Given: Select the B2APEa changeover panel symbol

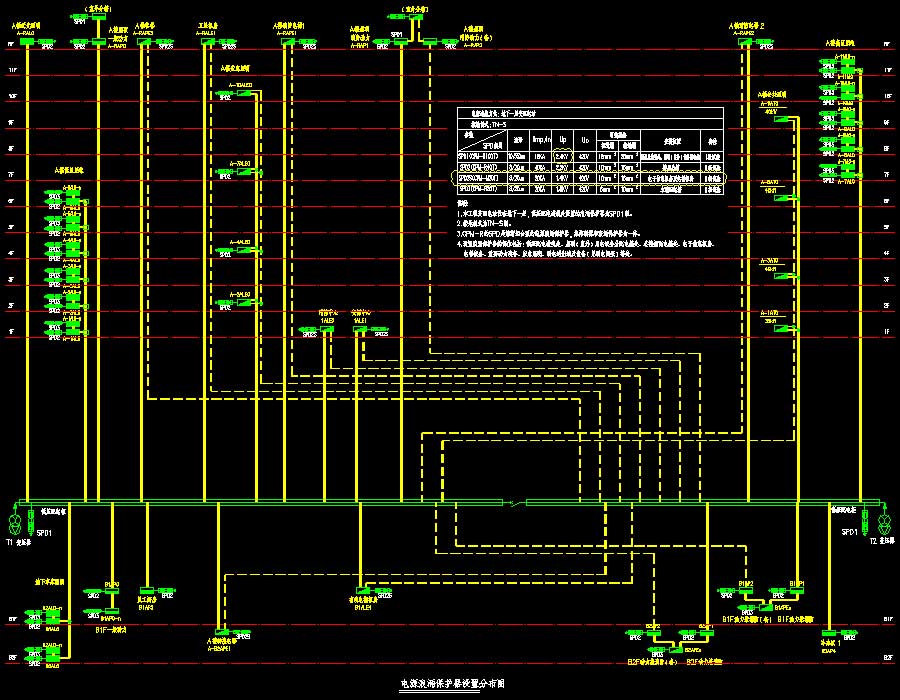Looking at the screenshot, I should [x=678, y=650].
